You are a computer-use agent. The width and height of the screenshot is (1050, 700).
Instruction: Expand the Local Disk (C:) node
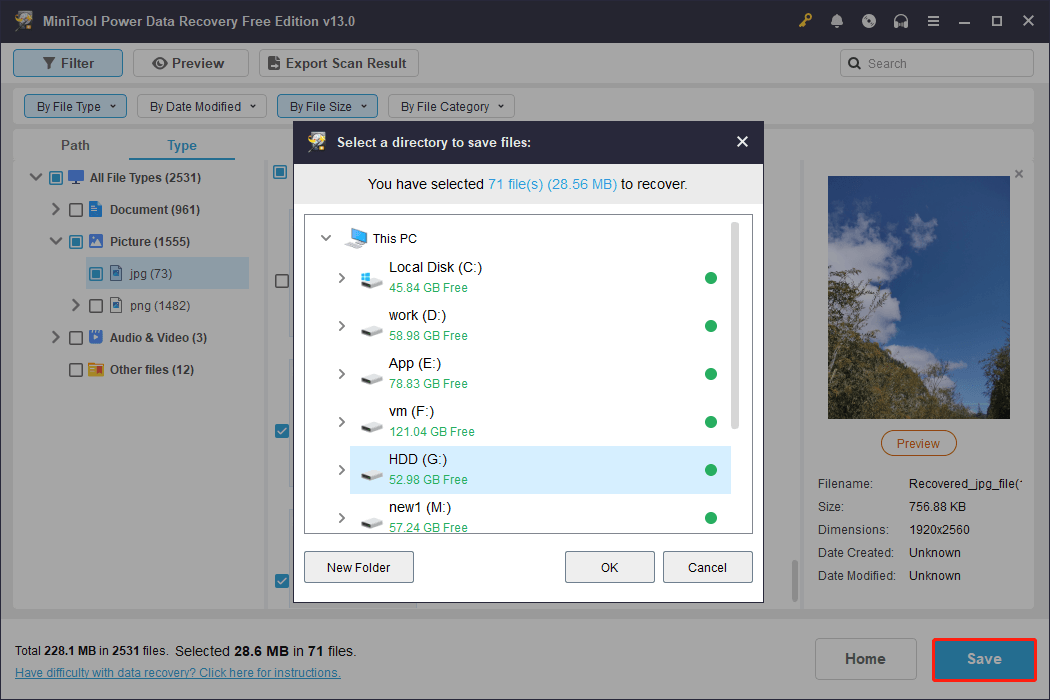tap(342, 278)
